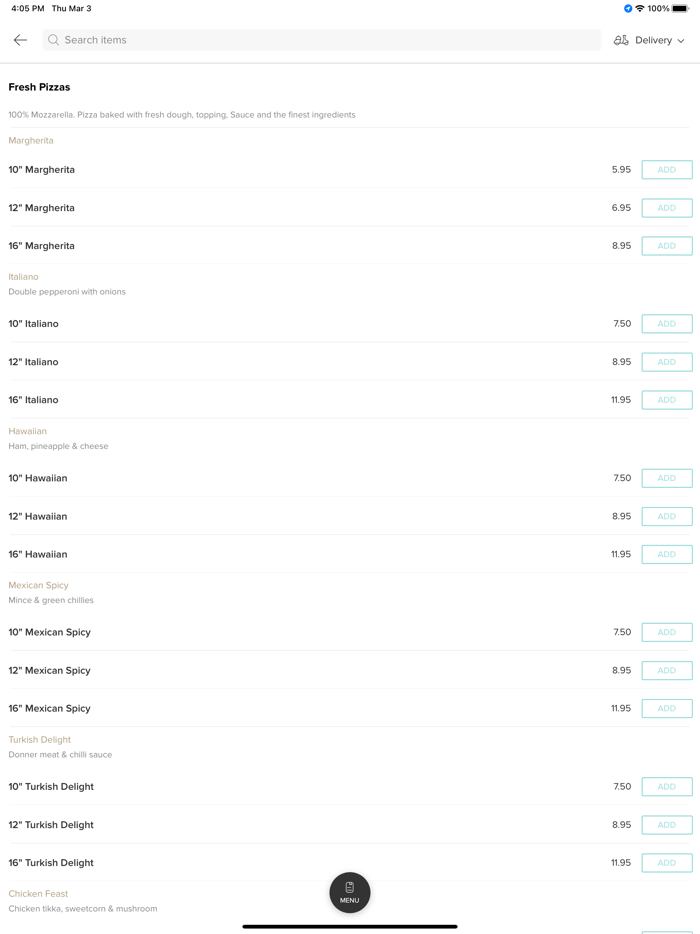Expand the Delivery dropdown chevron
This screenshot has height=934, width=700.
click(x=681, y=41)
